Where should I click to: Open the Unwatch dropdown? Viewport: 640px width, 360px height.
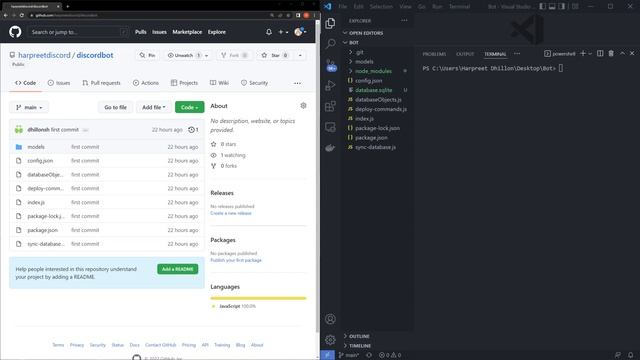[188, 55]
